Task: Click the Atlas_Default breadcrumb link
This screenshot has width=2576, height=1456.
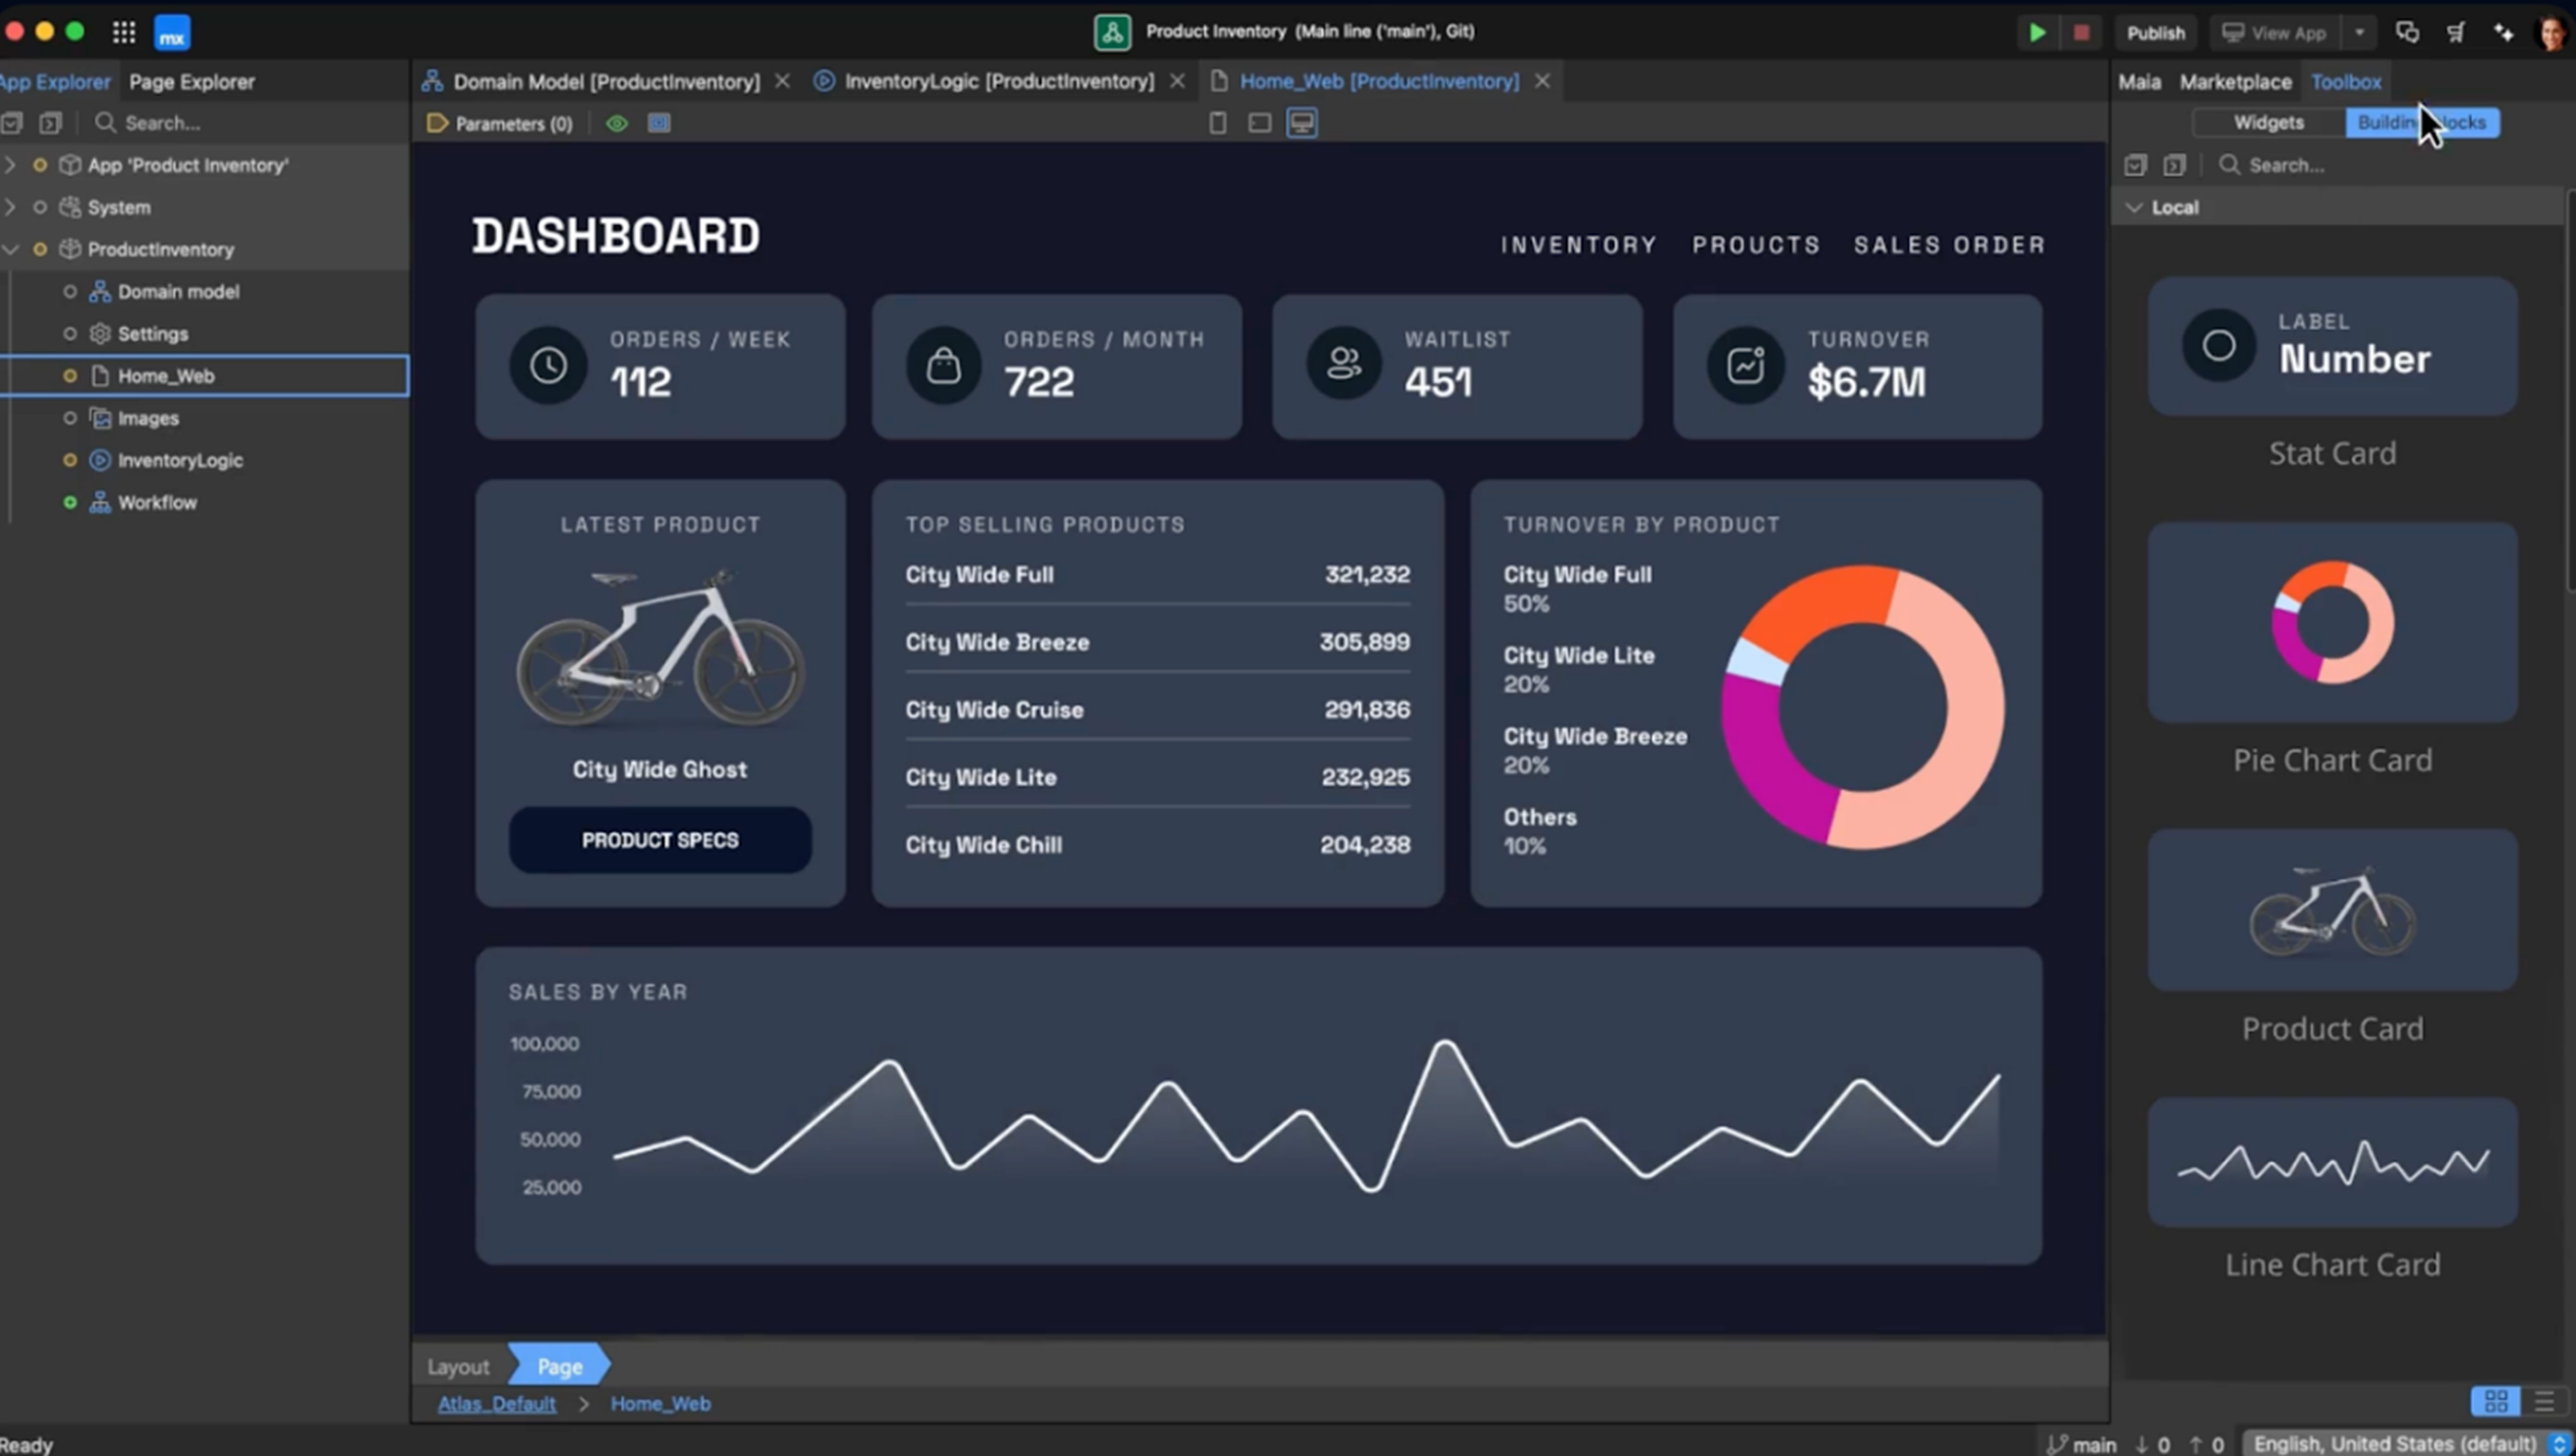Action: 497,1403
